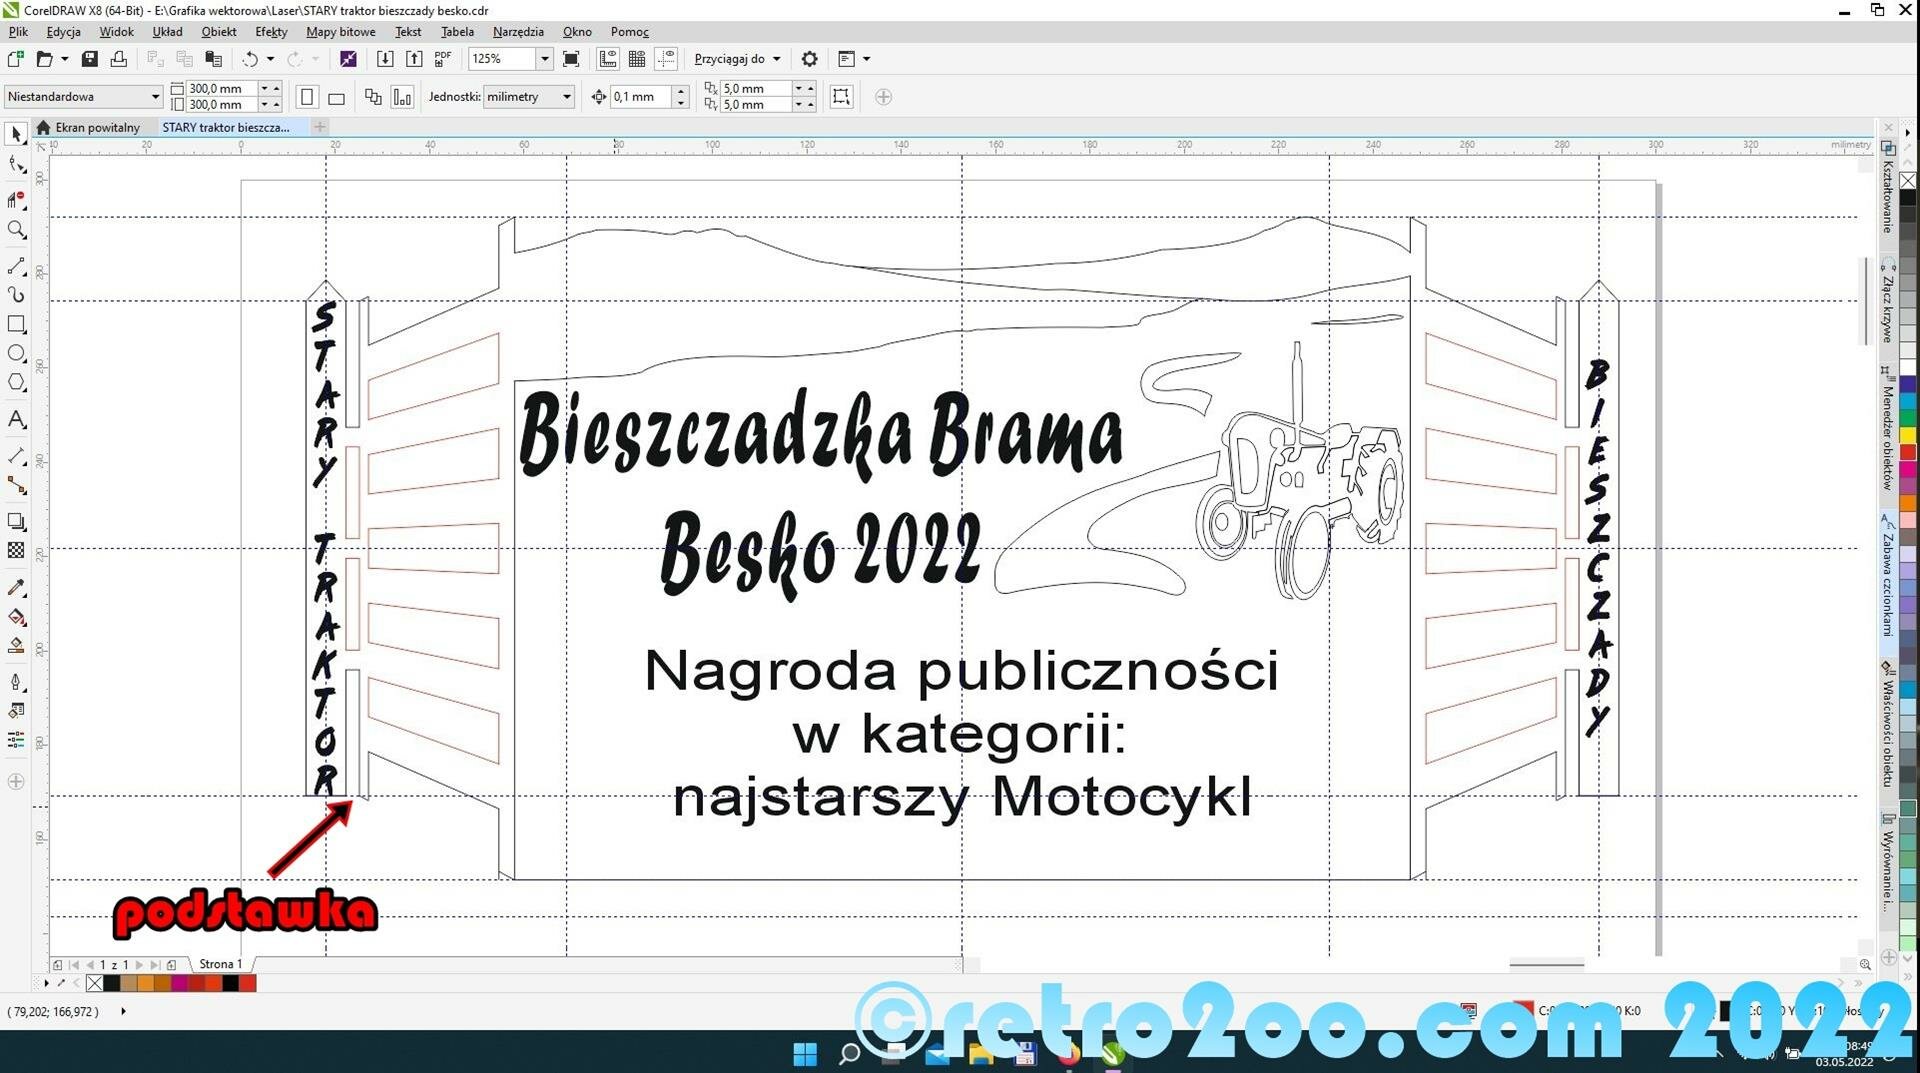This screenshot has height=1073, width=1920.
Task: Activate the Zoom tool
Action: (16, 230)
